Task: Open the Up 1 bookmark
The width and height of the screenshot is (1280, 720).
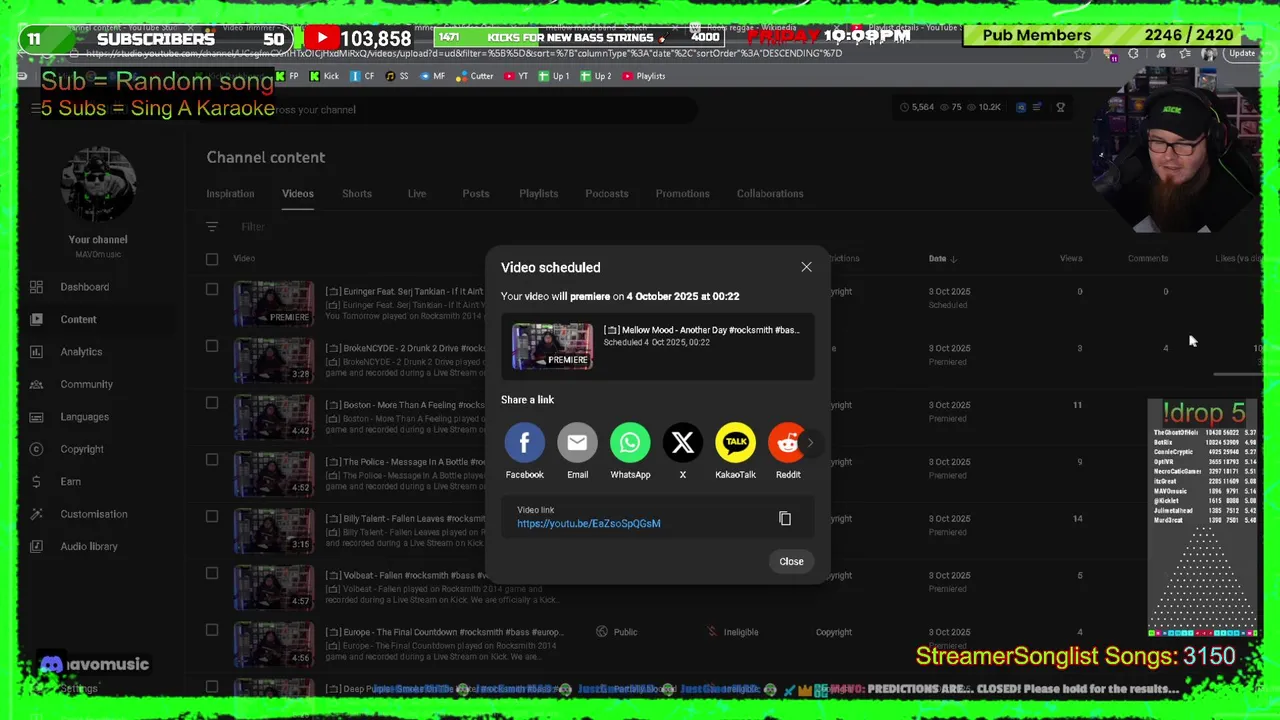Action: [x=554, y=76]
